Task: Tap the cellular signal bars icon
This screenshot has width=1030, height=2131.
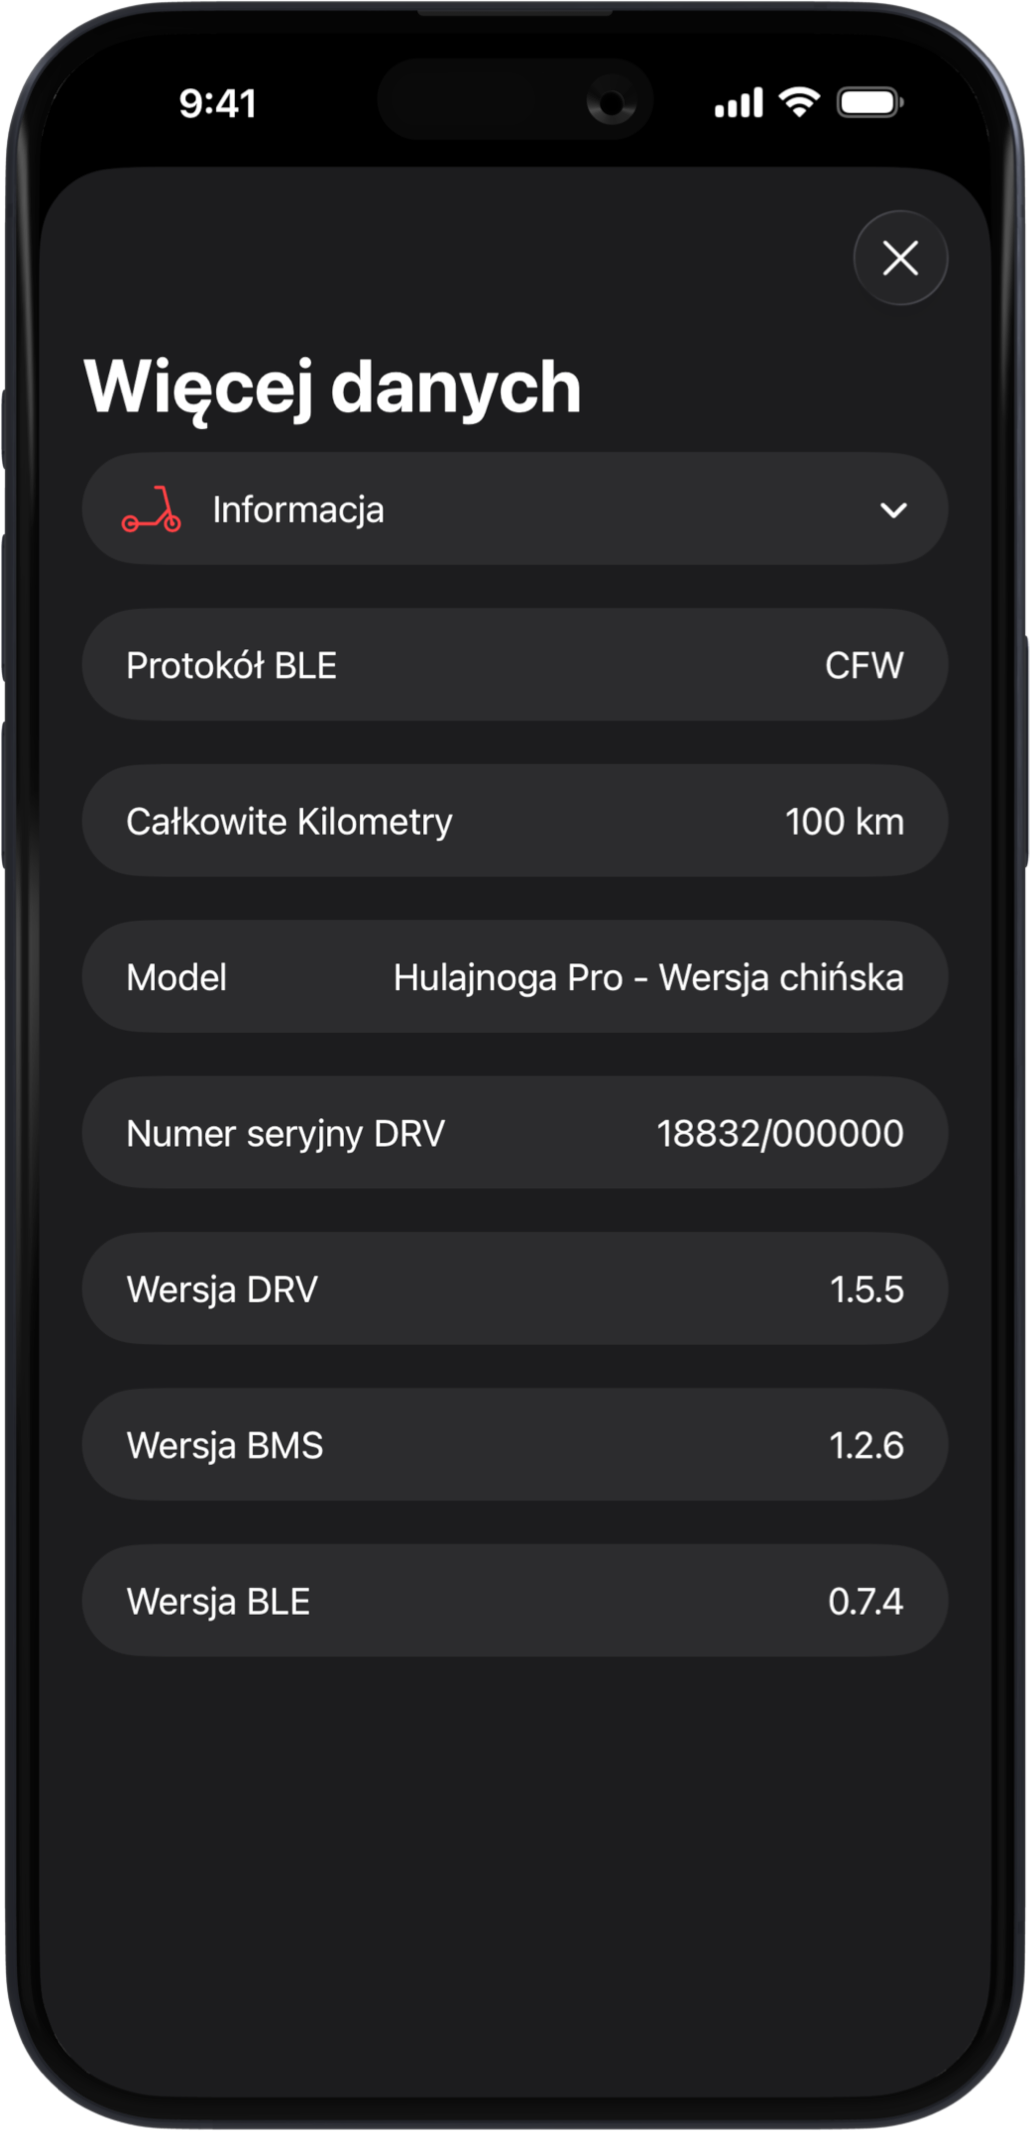Action: coord(739,102)
